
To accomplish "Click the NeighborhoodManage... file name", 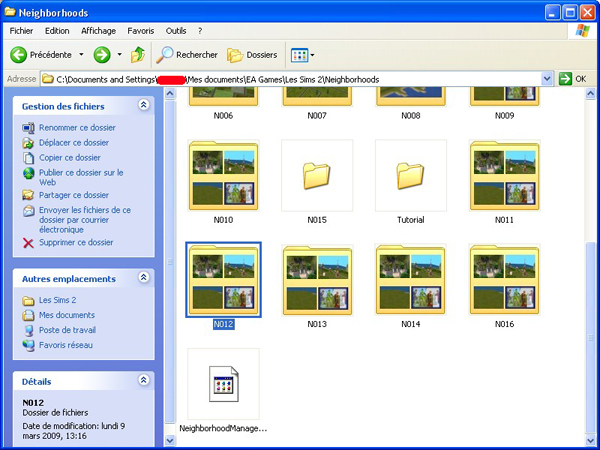I will 223,429.
